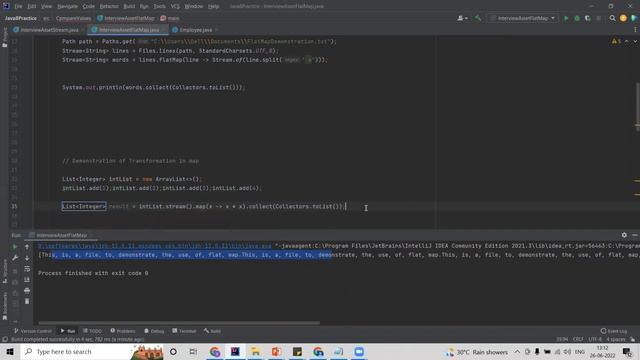The height and width of the screenshot is (360, 640).
Task: Open Build tool window tab
Action: click(212, 331)
